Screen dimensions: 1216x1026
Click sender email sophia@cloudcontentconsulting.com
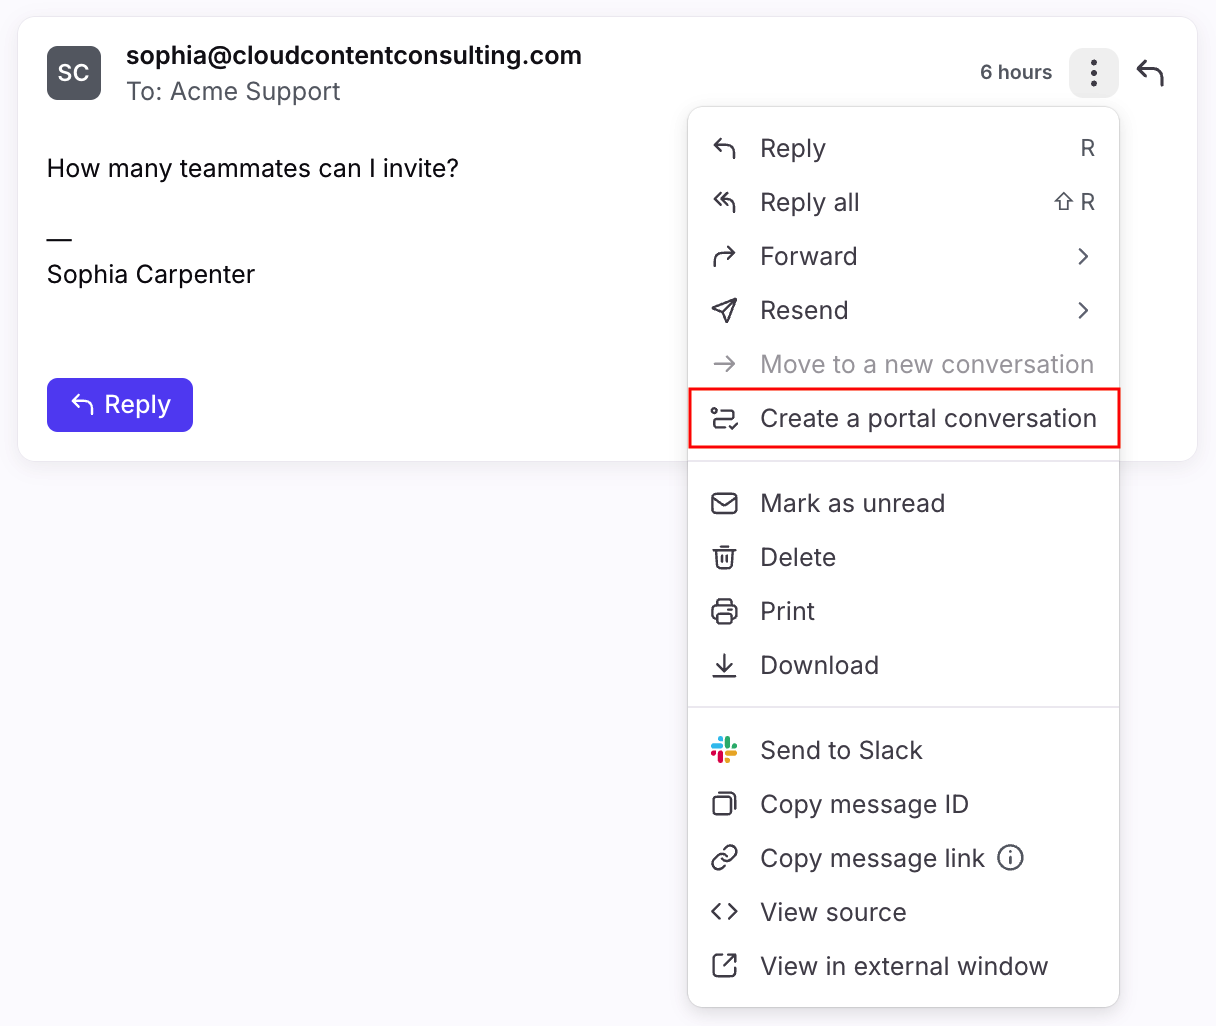coord(353,56)
